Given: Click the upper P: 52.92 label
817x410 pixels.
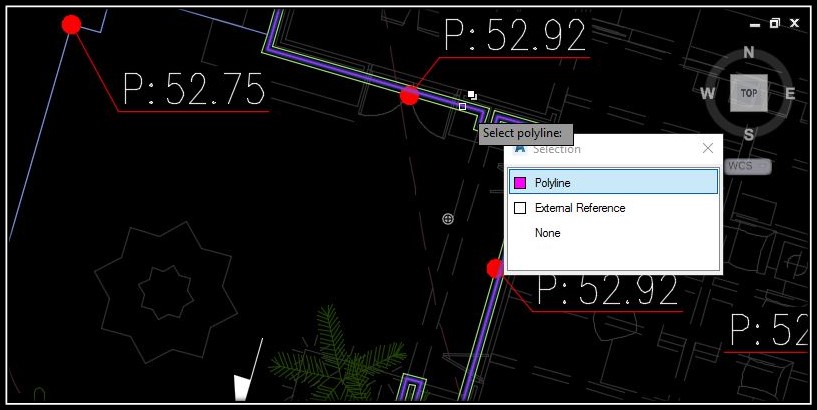Looking at the screenshot, I should 516,35.
